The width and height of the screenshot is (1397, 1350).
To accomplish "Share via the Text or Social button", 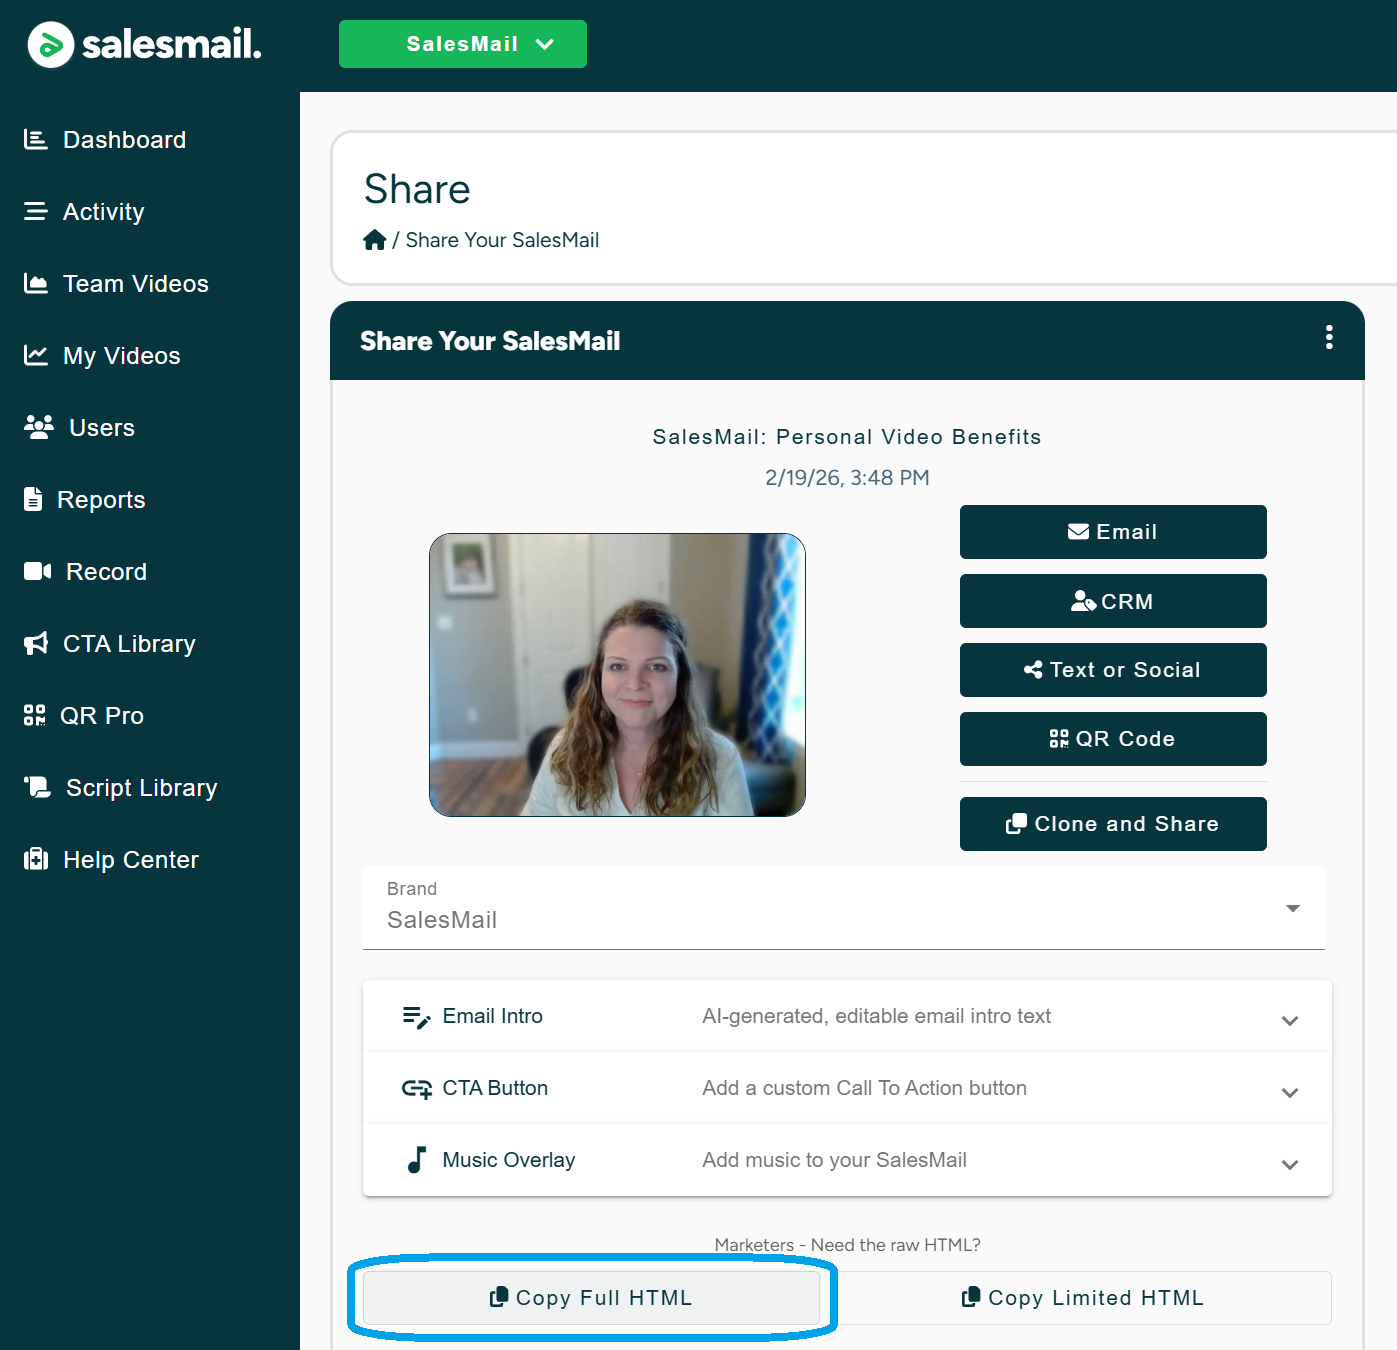I will coord(1112,670).
